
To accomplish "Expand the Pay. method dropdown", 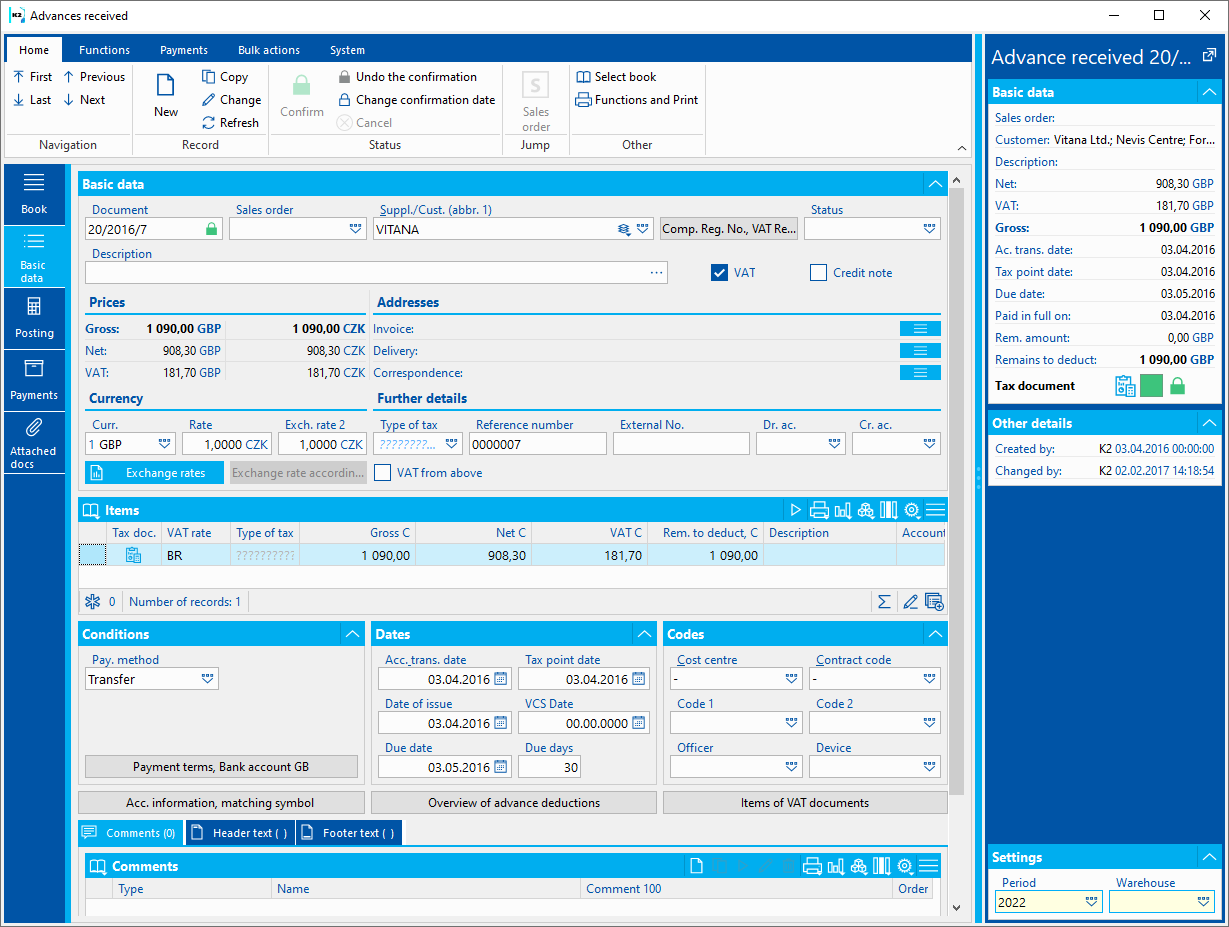I will point(208,679).
